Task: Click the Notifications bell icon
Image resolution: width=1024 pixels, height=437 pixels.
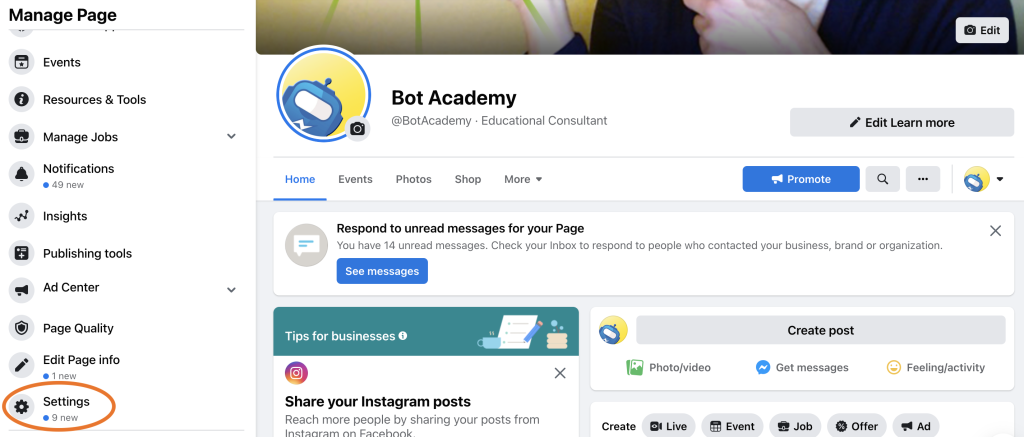Action: (x=22, y=175)
